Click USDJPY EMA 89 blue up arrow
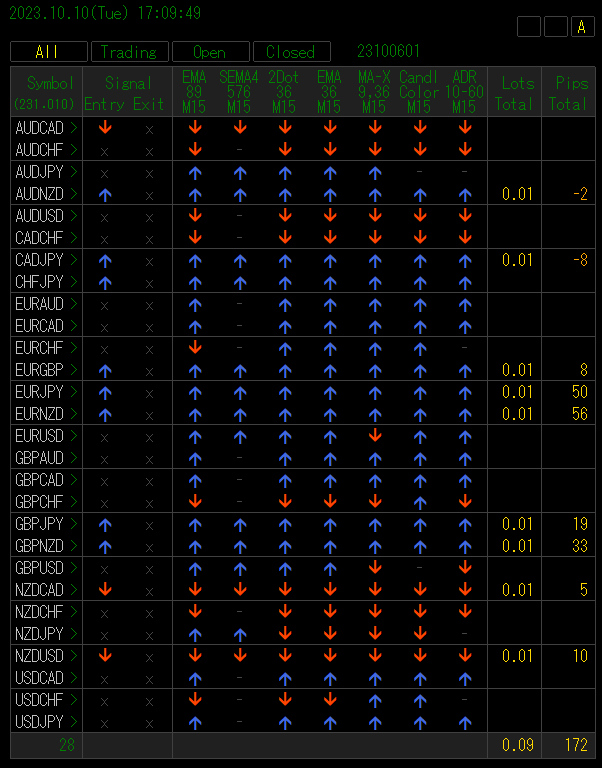The width and height of the screenshot is (602, 768). 195,722
